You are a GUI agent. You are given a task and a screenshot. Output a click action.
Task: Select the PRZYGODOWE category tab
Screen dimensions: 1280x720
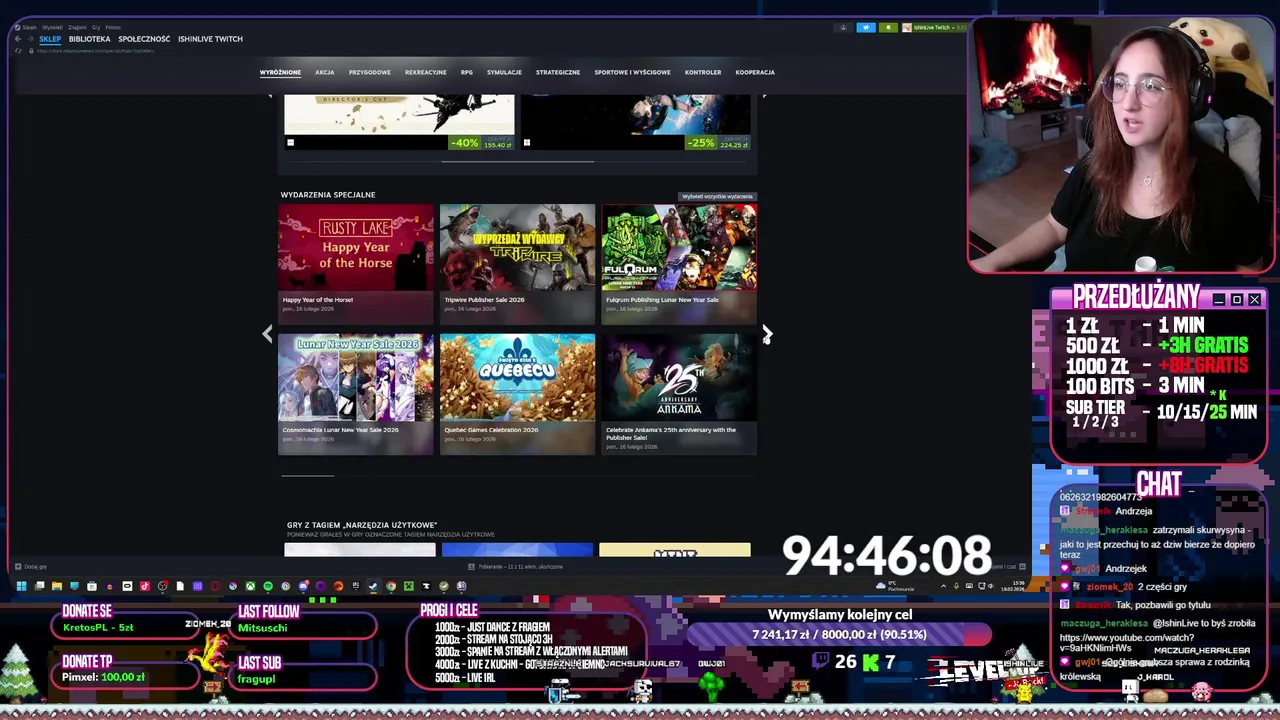(x=370, y=72)
